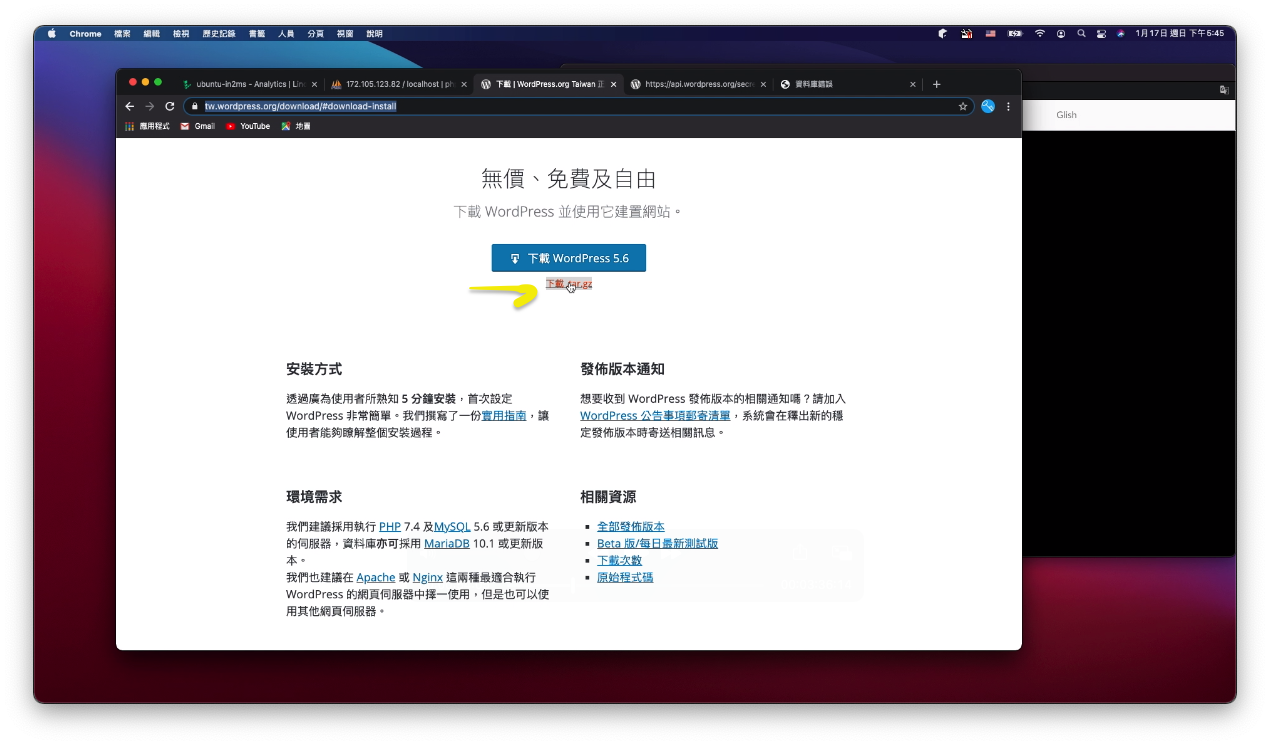Screen dimensions: 1270x745
Task: Open WordPress 公告事項郵寄清單 link
Action: point(655,415)
